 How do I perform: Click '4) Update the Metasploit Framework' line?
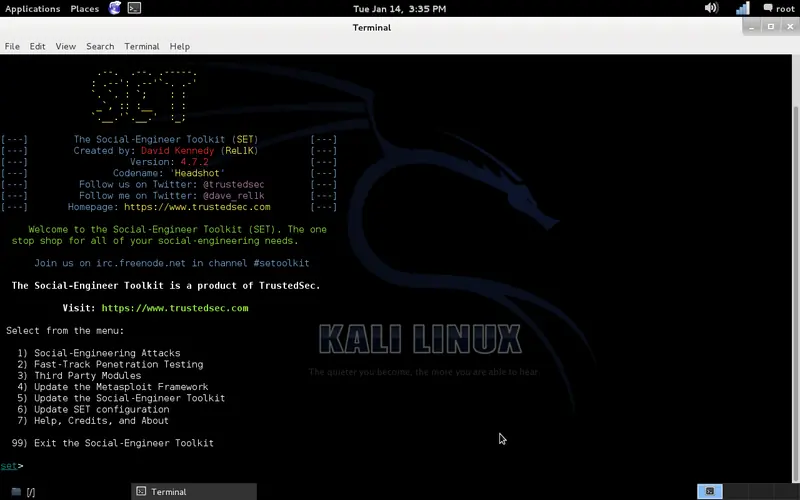click(x=113, y=386)
